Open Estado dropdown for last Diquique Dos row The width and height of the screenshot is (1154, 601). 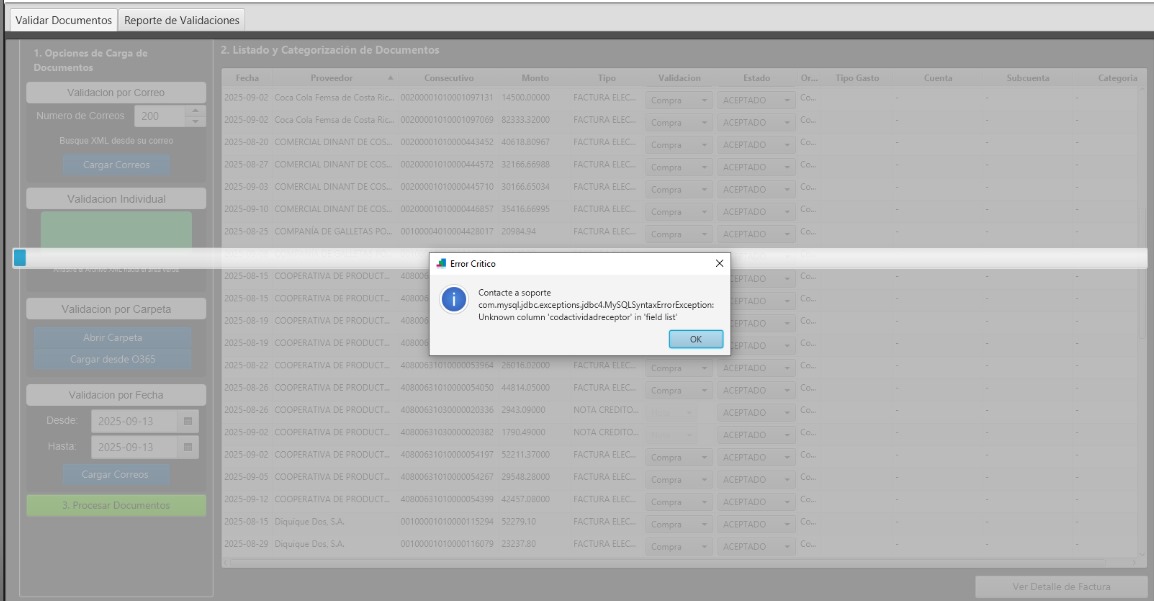tap(787, 547)
